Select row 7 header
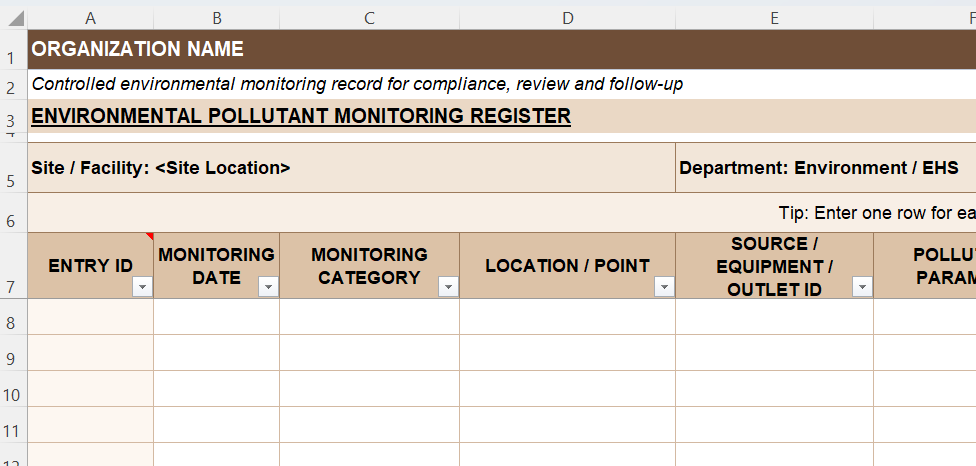Viewport: 976px width, 466px height. [x=14, y=266]
